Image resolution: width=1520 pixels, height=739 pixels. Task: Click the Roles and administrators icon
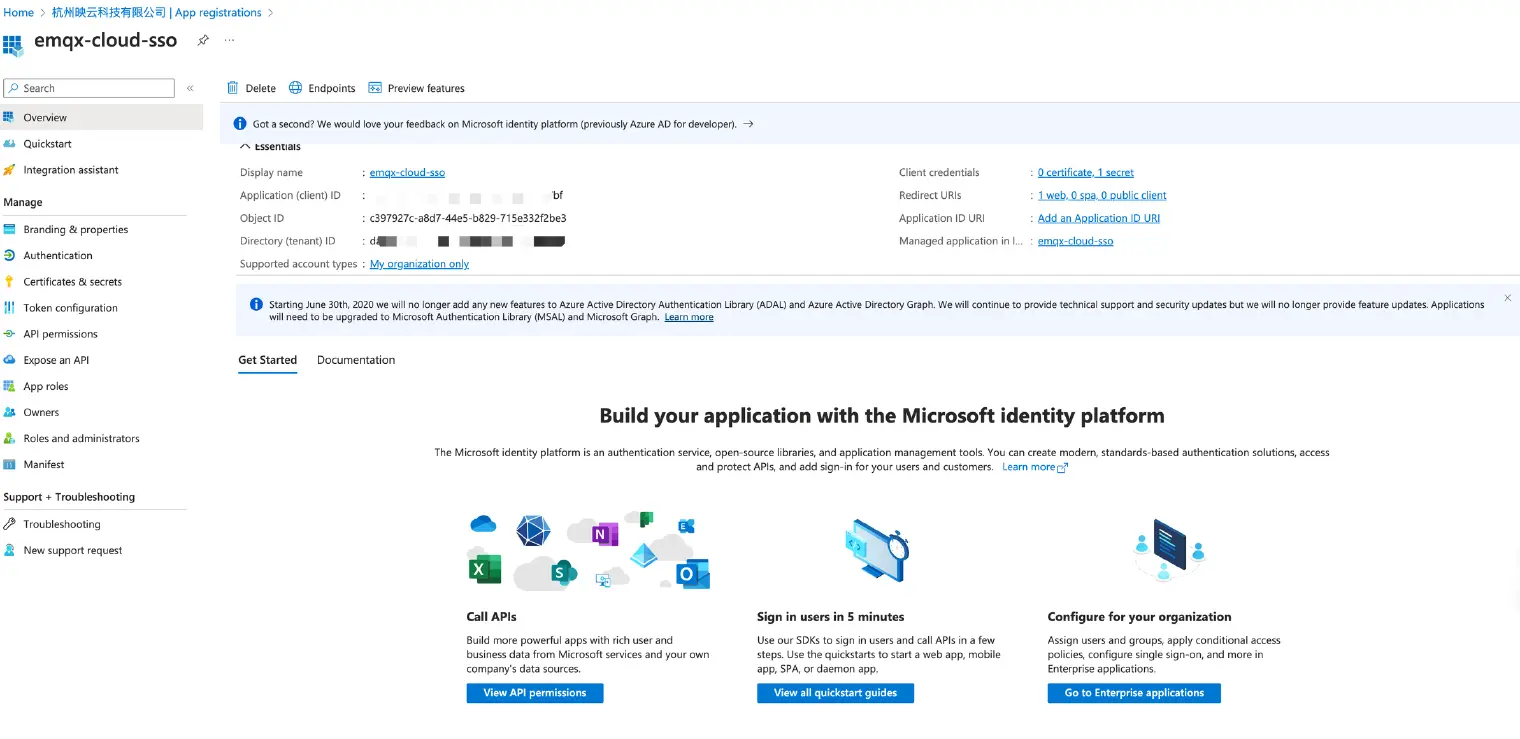[9, 438]
